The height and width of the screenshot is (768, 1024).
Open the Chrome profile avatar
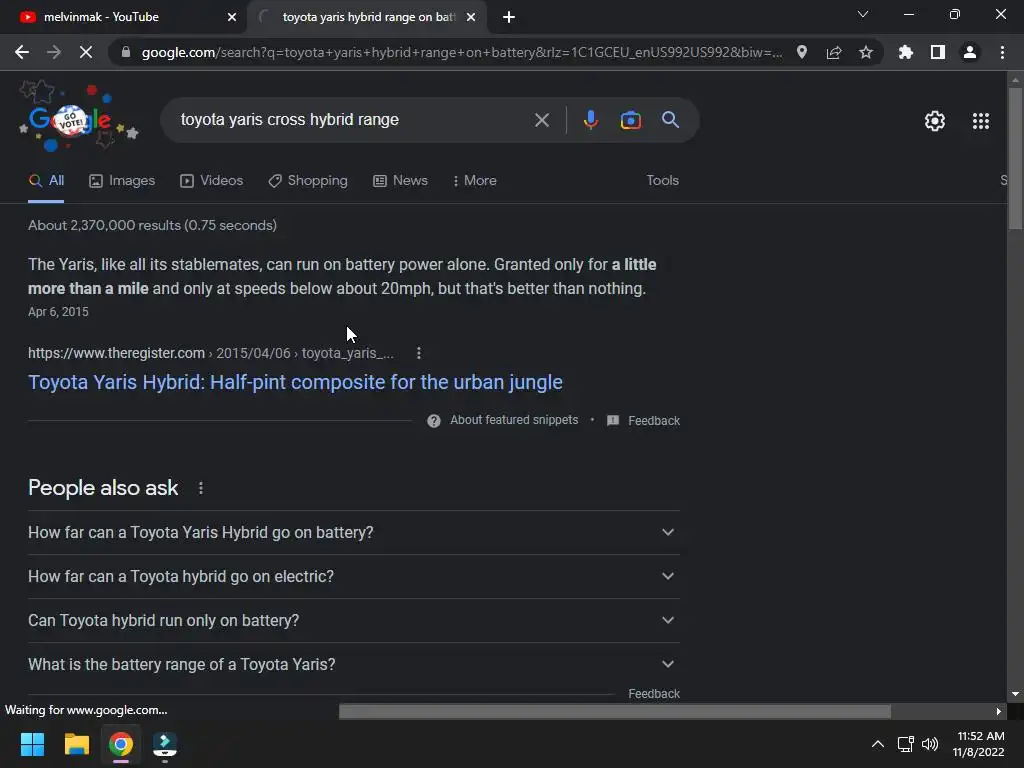tap(970, 52)
